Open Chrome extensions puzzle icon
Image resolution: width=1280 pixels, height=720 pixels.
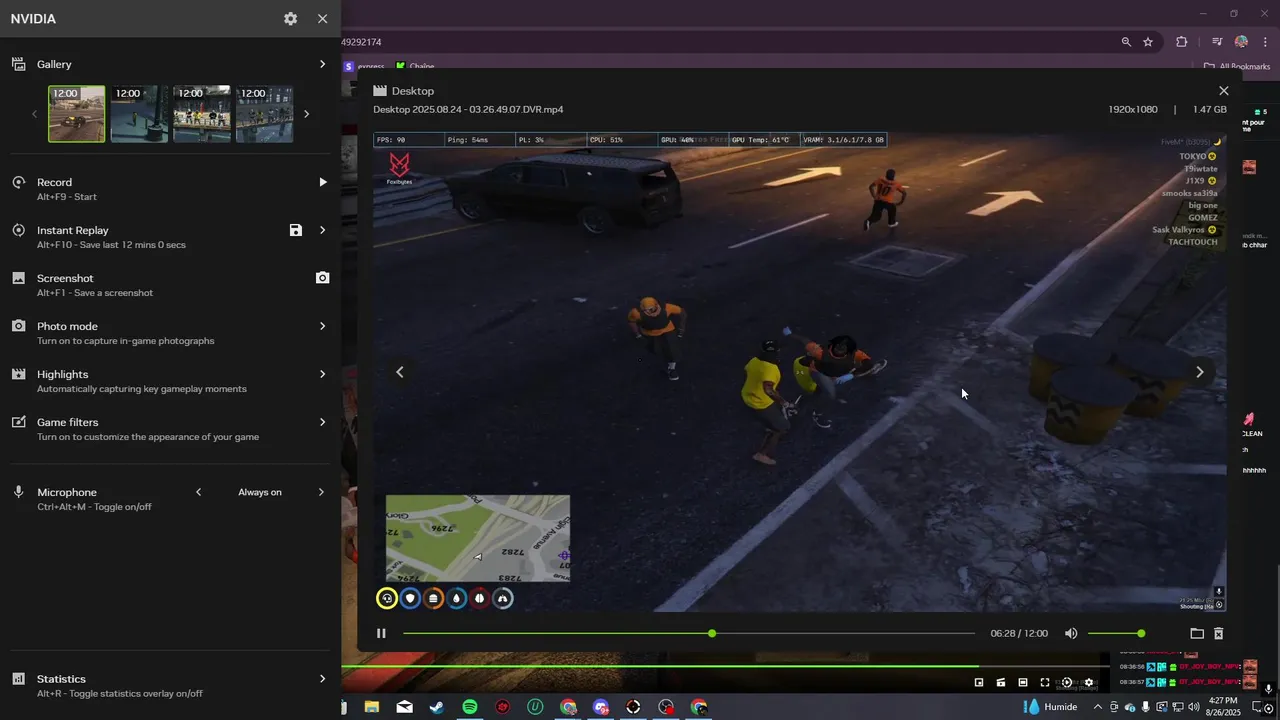click(1182, 42)
